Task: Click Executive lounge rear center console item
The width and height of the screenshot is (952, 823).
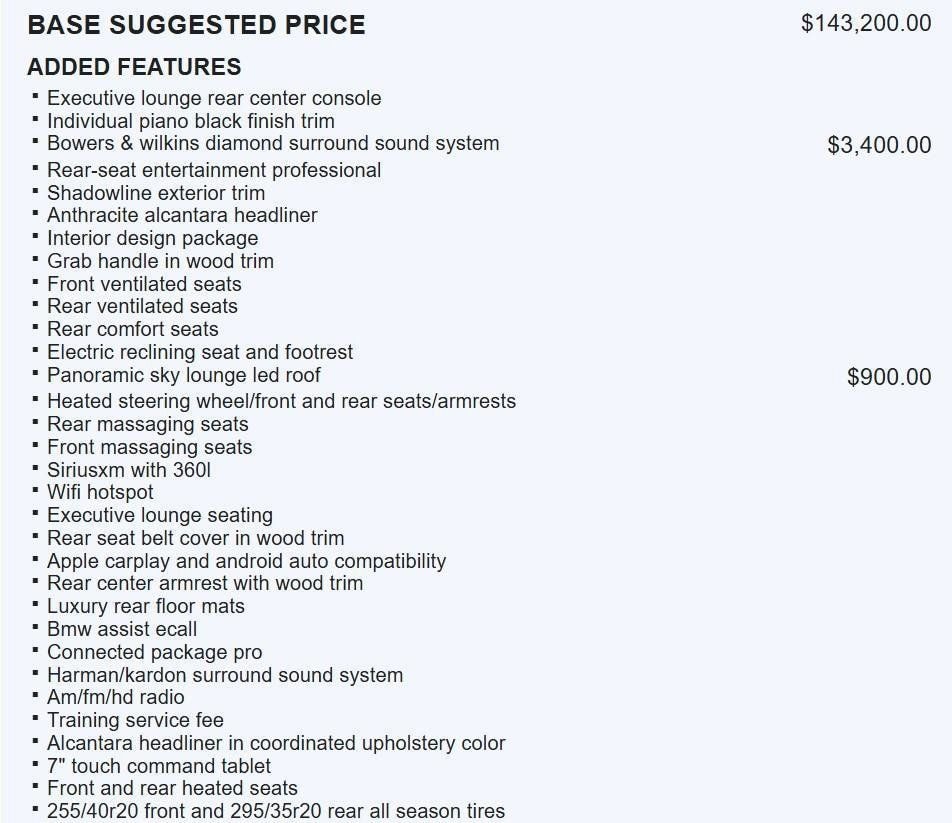Action: 214,98
